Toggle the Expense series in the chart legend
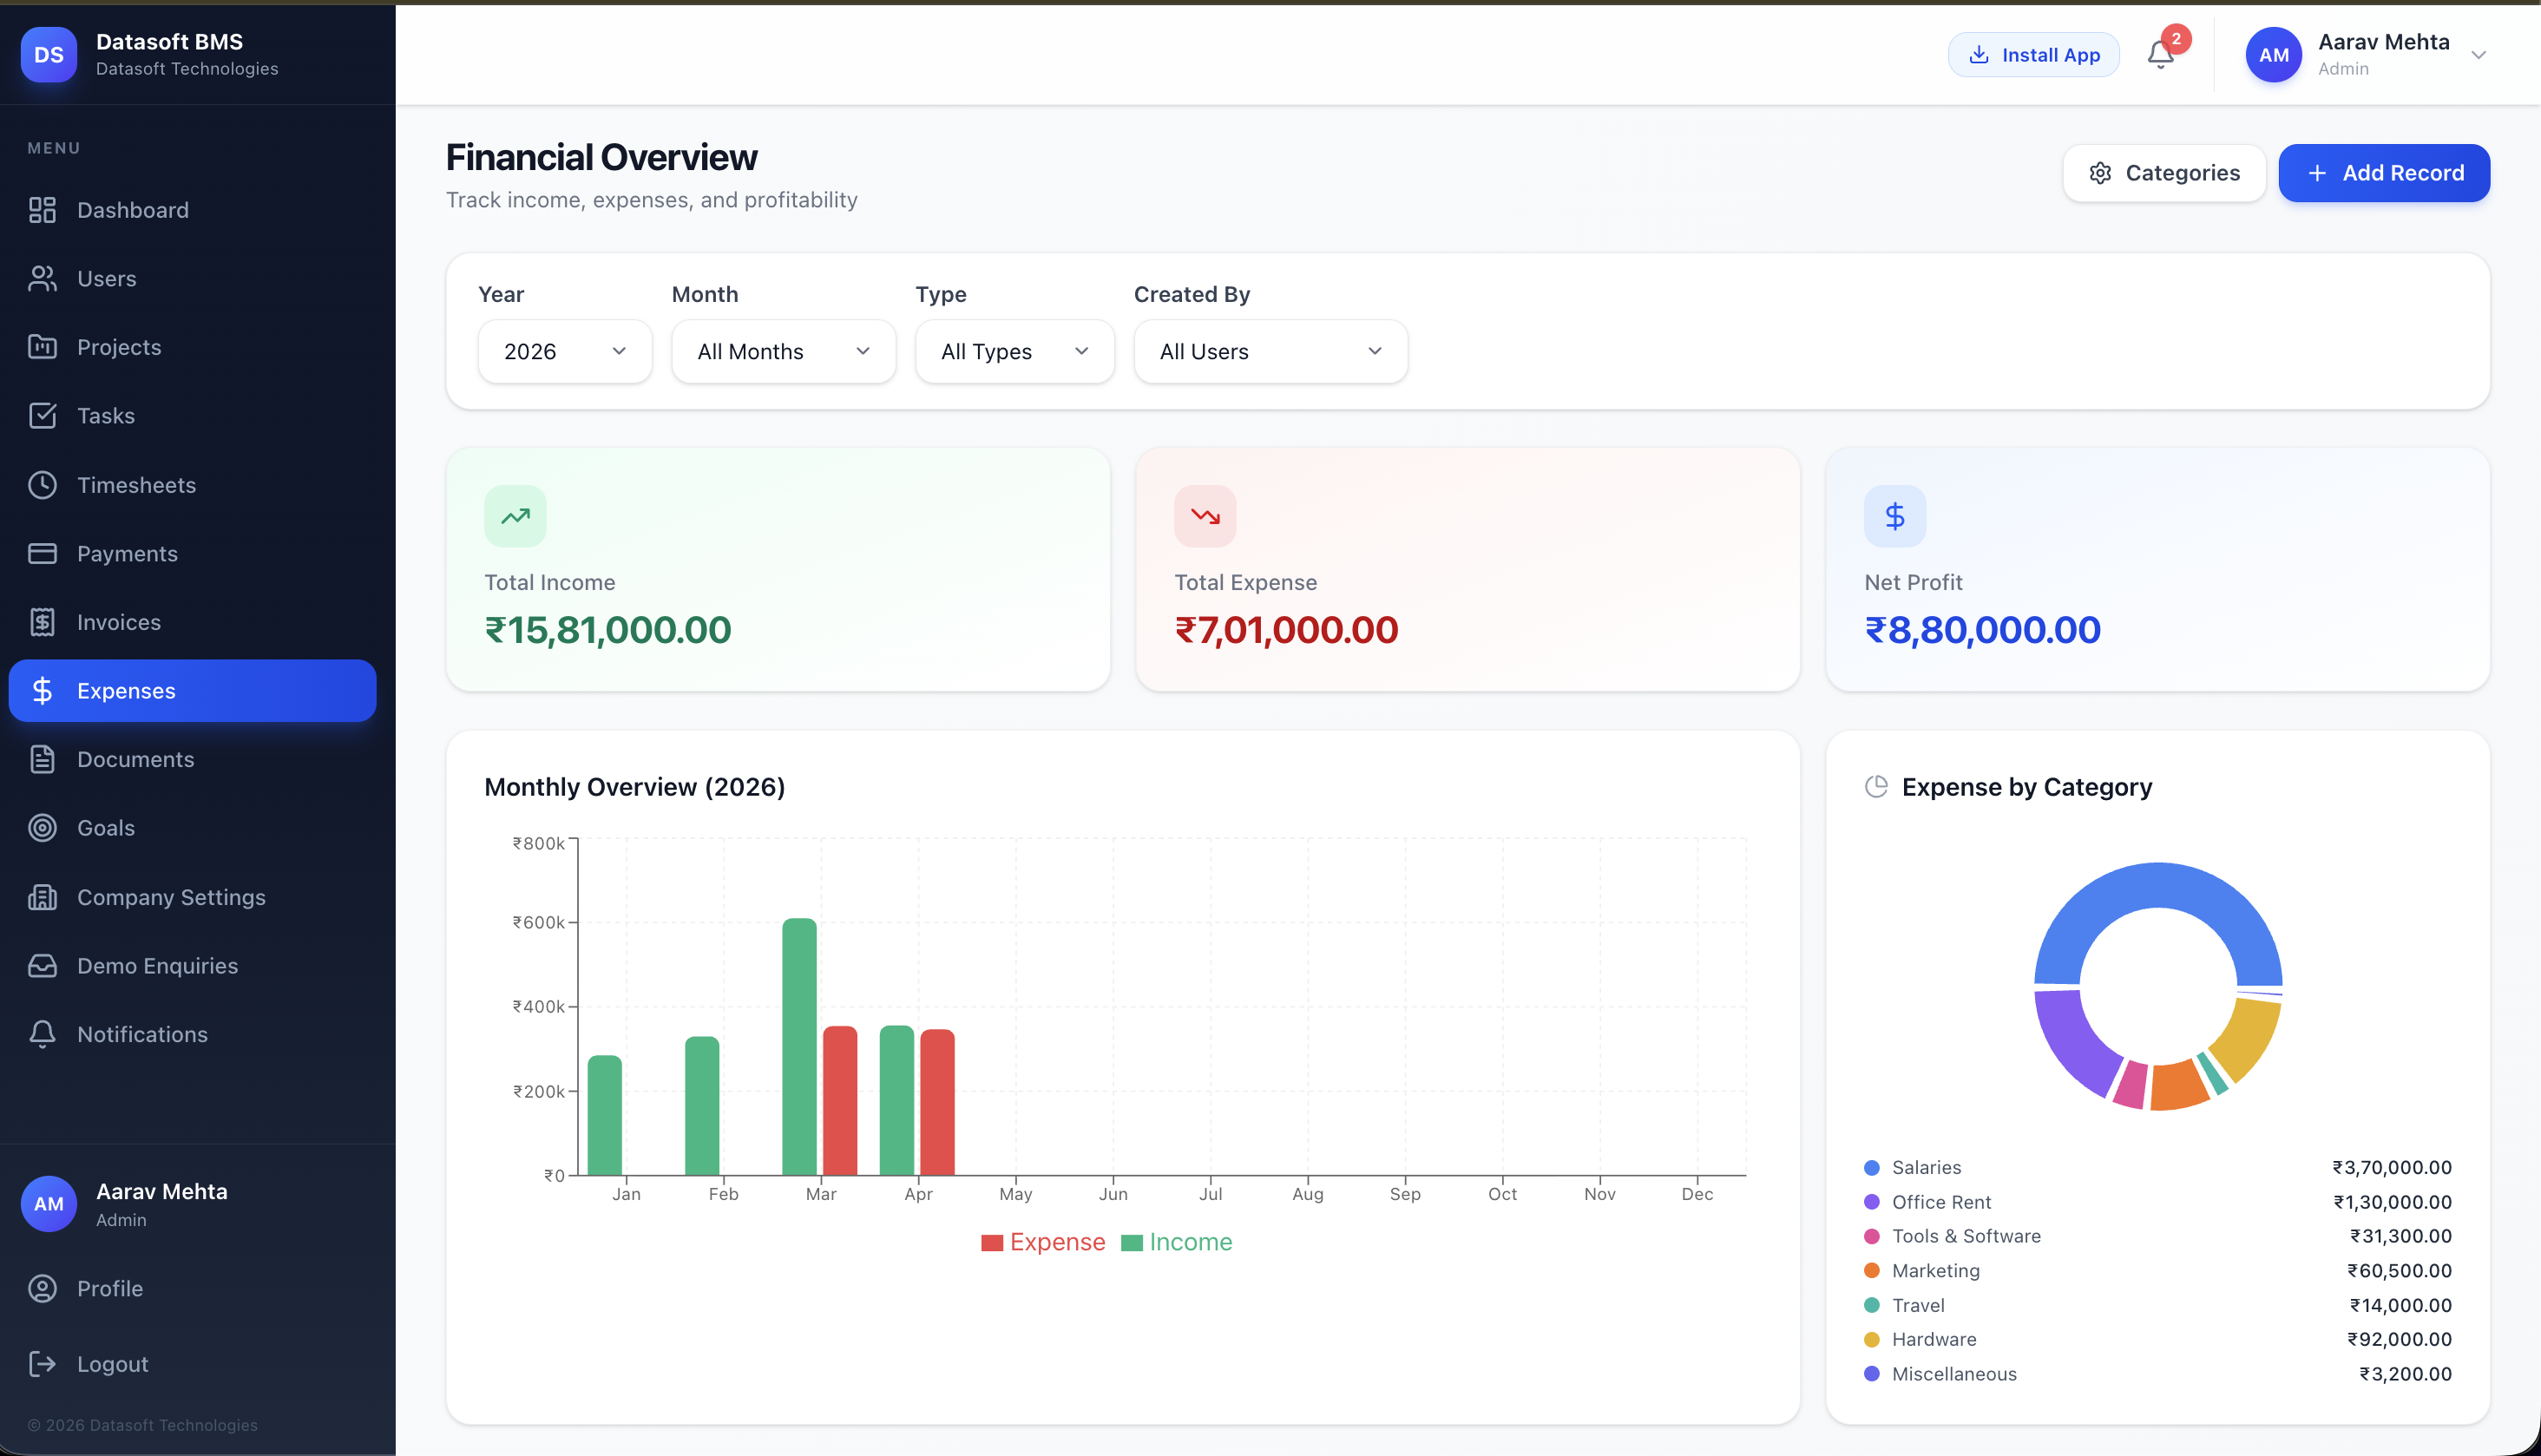 tap(1043, 1242)
